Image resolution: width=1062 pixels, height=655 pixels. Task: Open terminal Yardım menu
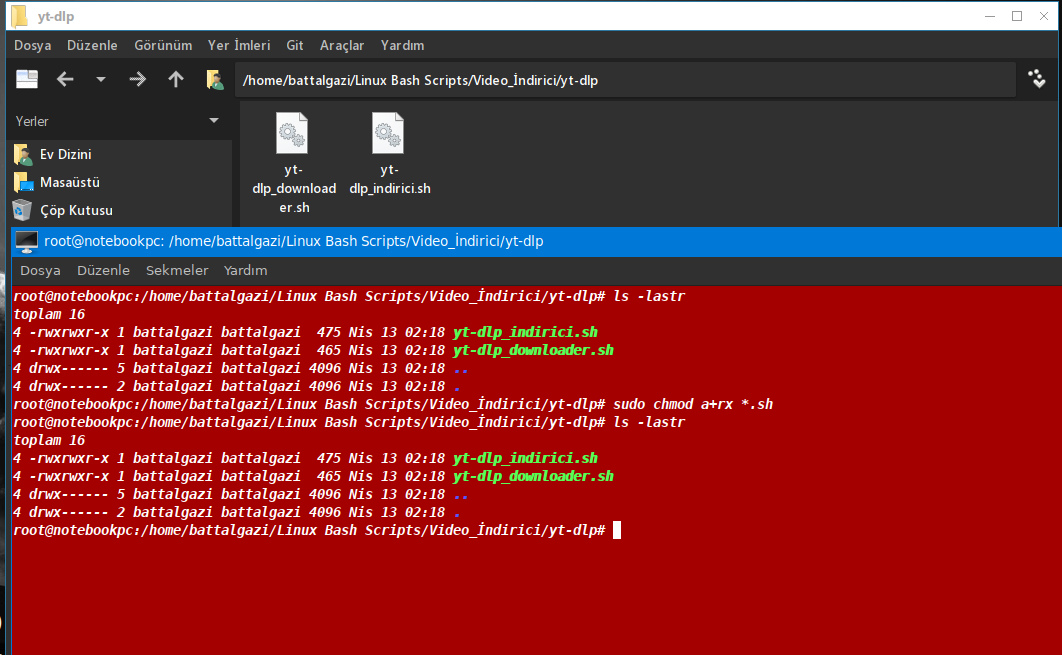coord(245,270)
